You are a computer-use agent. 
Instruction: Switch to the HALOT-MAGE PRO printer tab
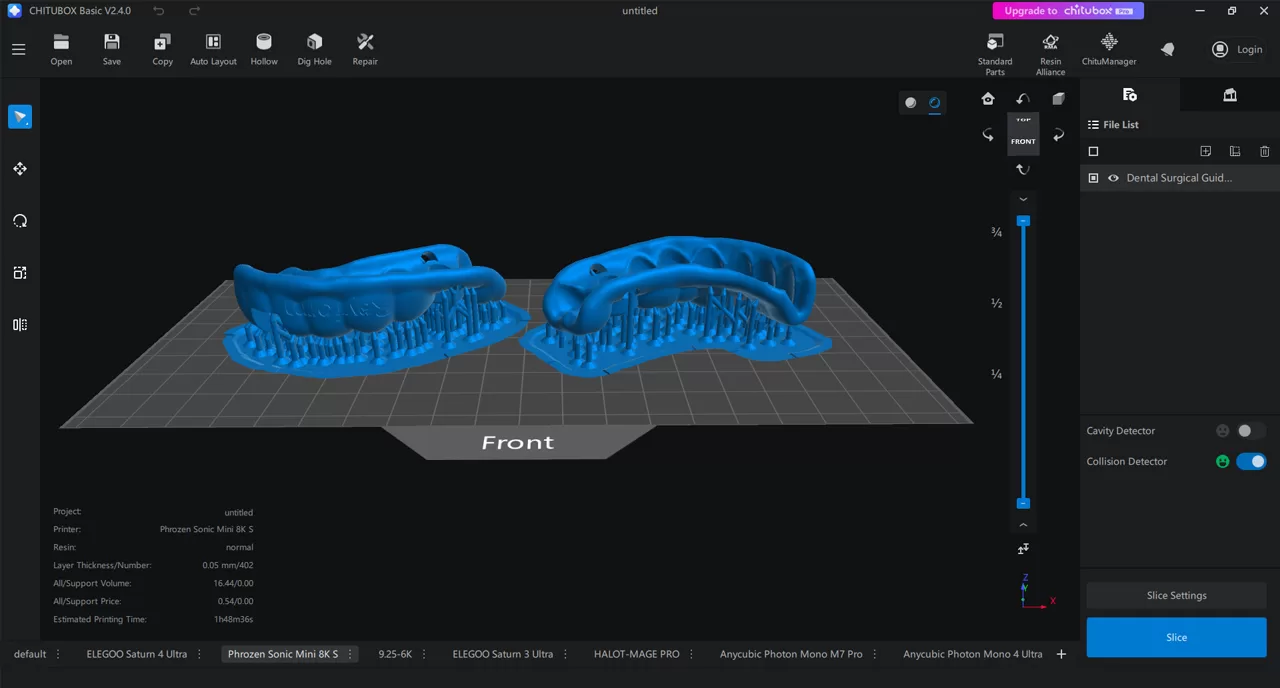tap(636, 653)
